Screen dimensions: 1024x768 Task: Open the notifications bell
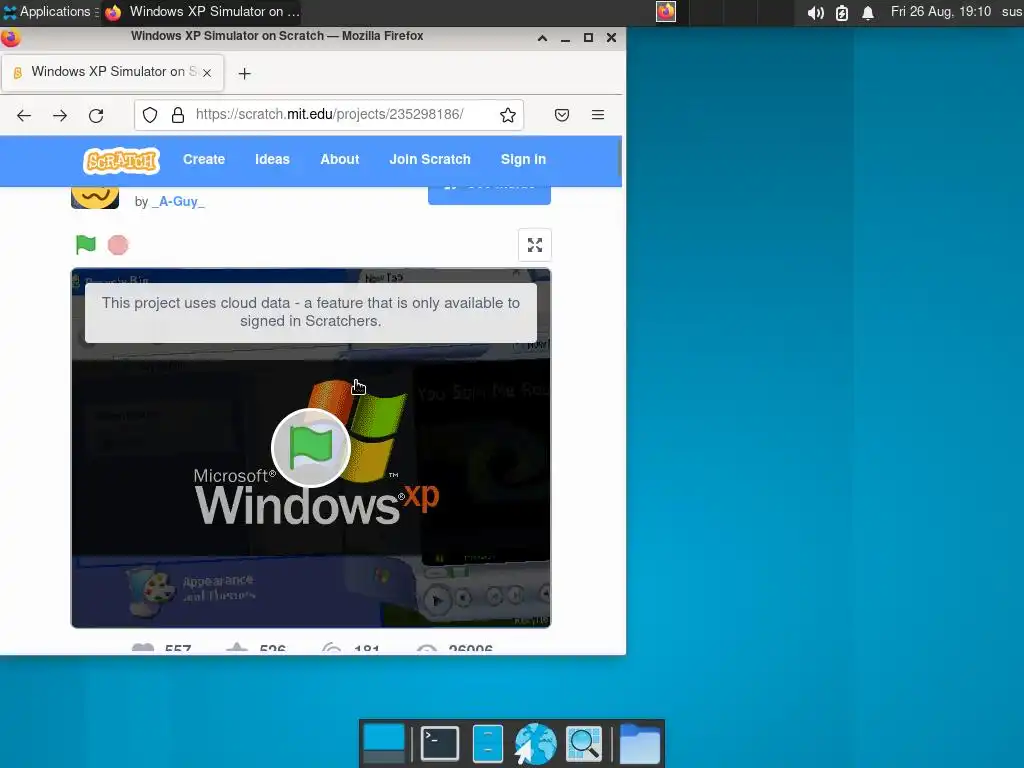[868, 12]
